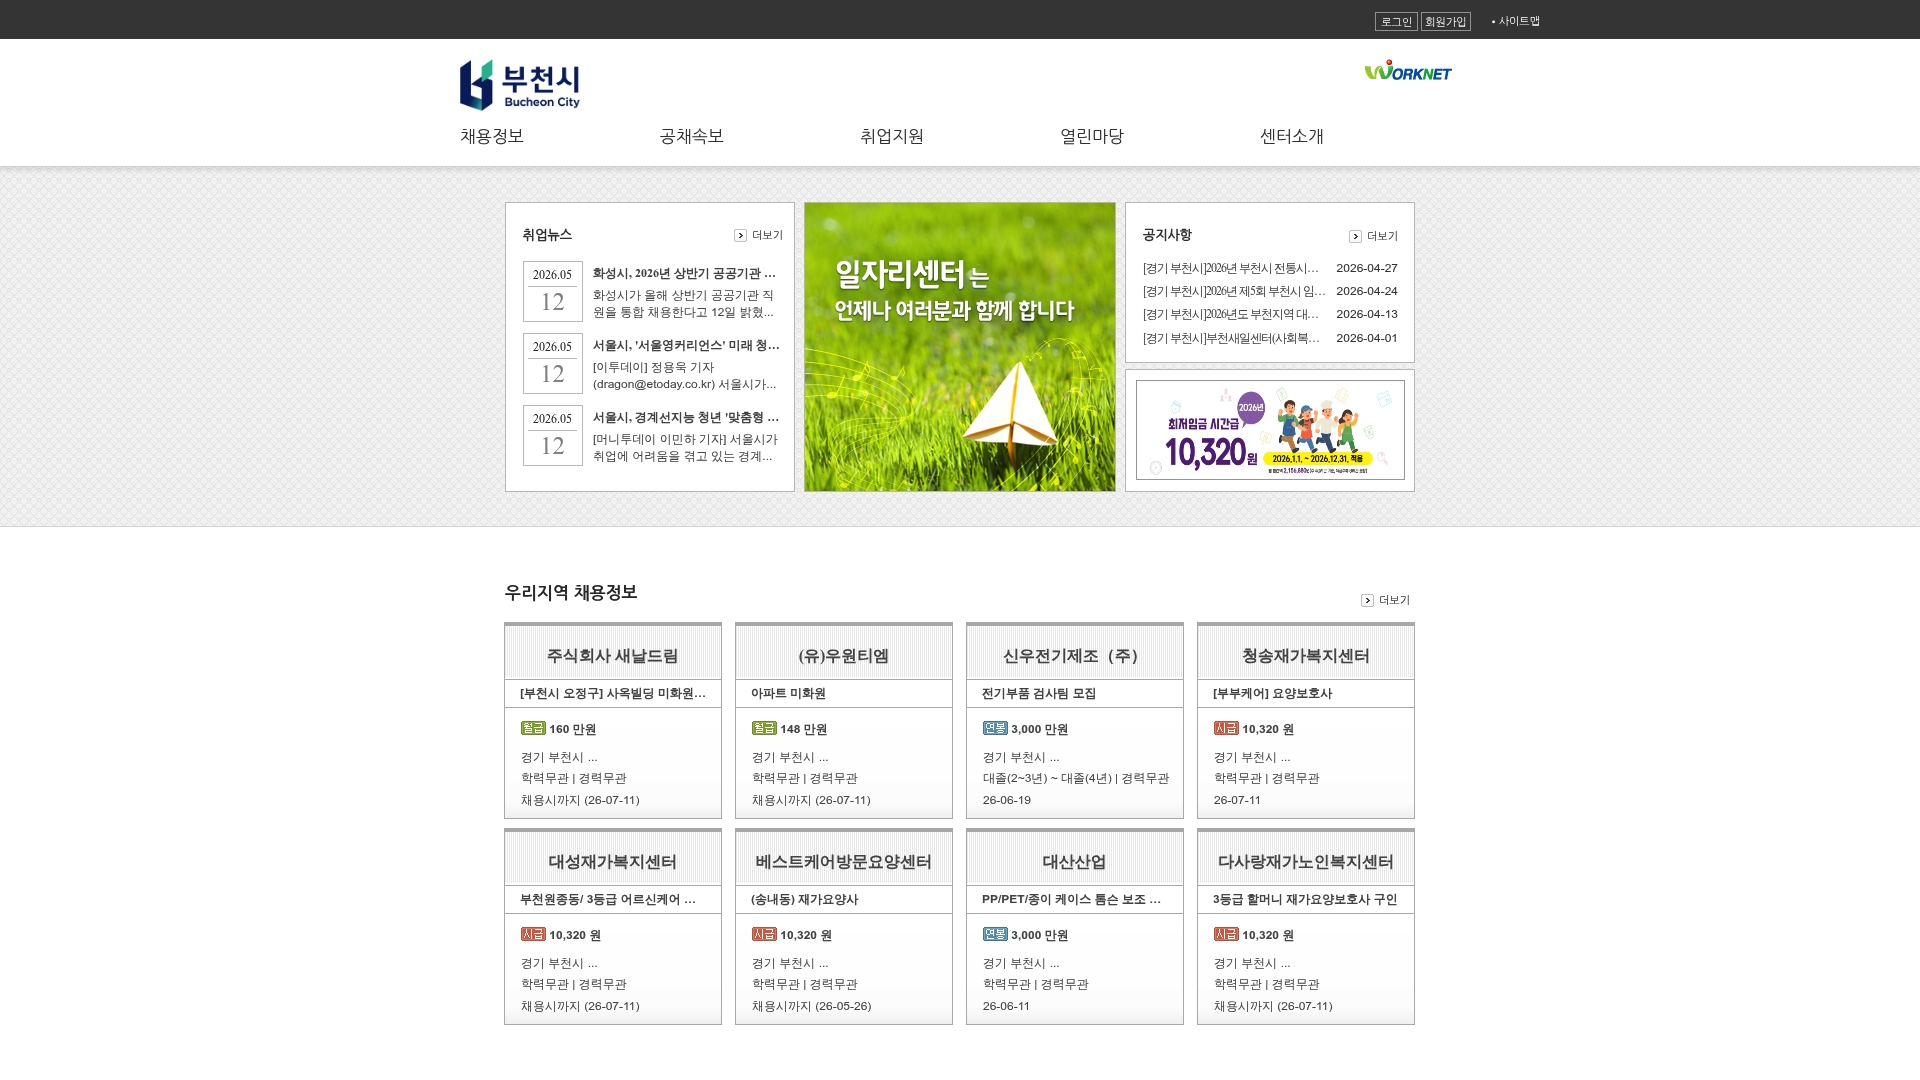Image resolution: width=1920 pixels, height=1080 pixels.
Task: Click the 우리지역 채용정보 heading
Action: point(571,592)
